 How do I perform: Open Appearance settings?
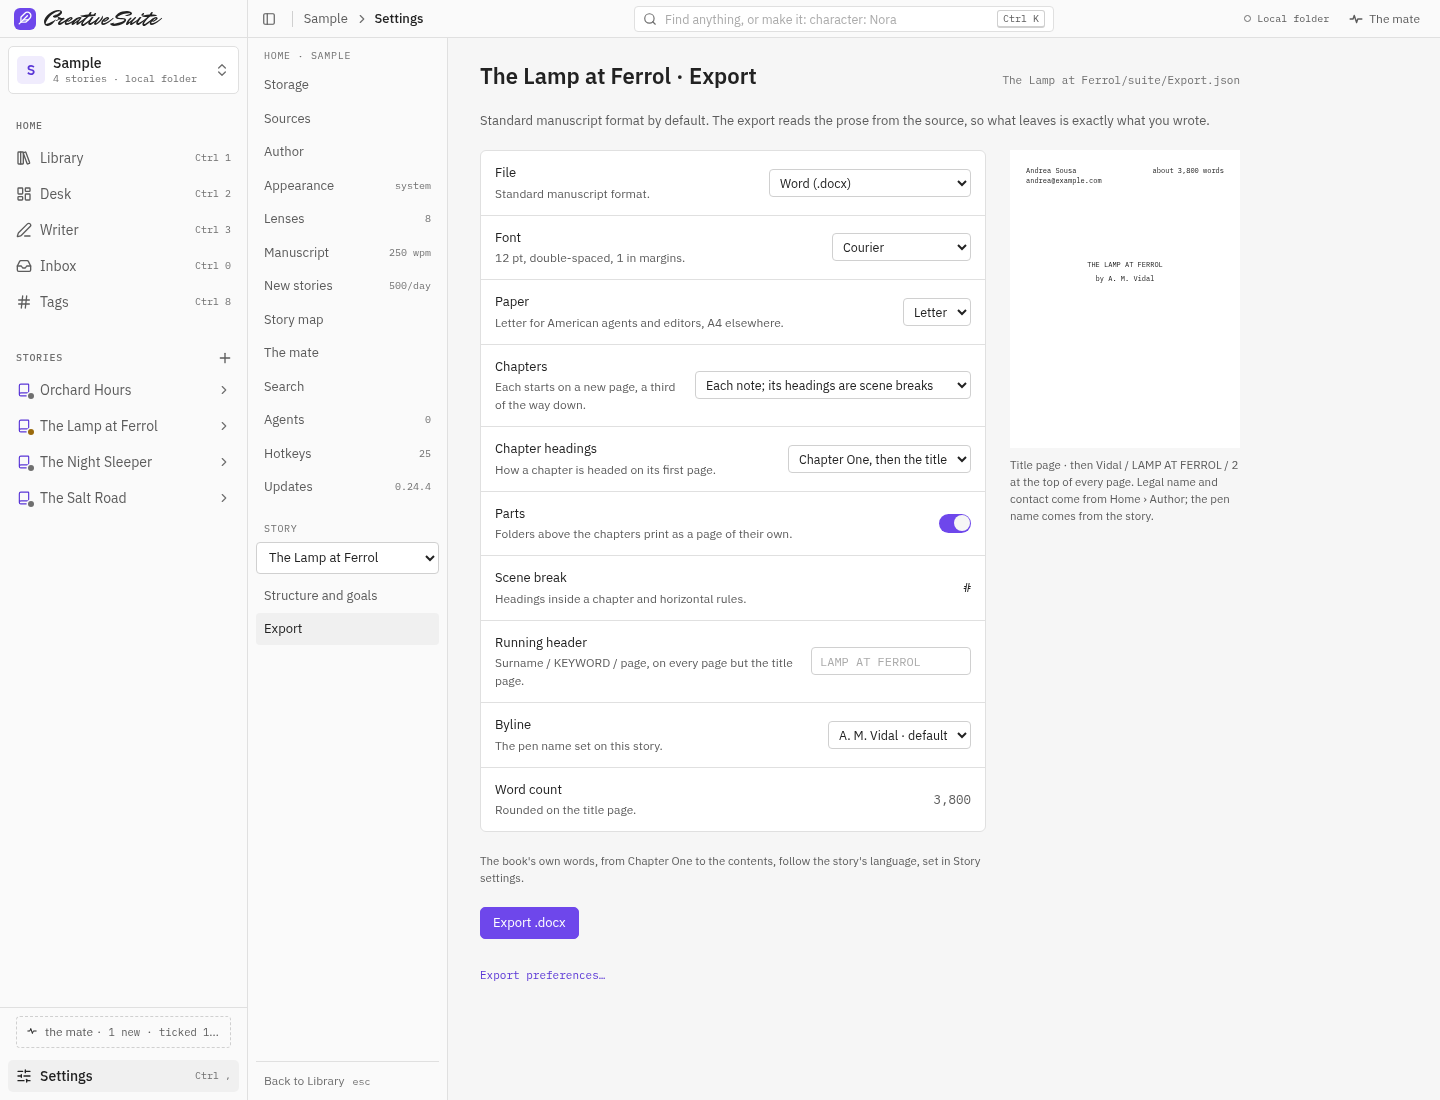coord(347,186)
